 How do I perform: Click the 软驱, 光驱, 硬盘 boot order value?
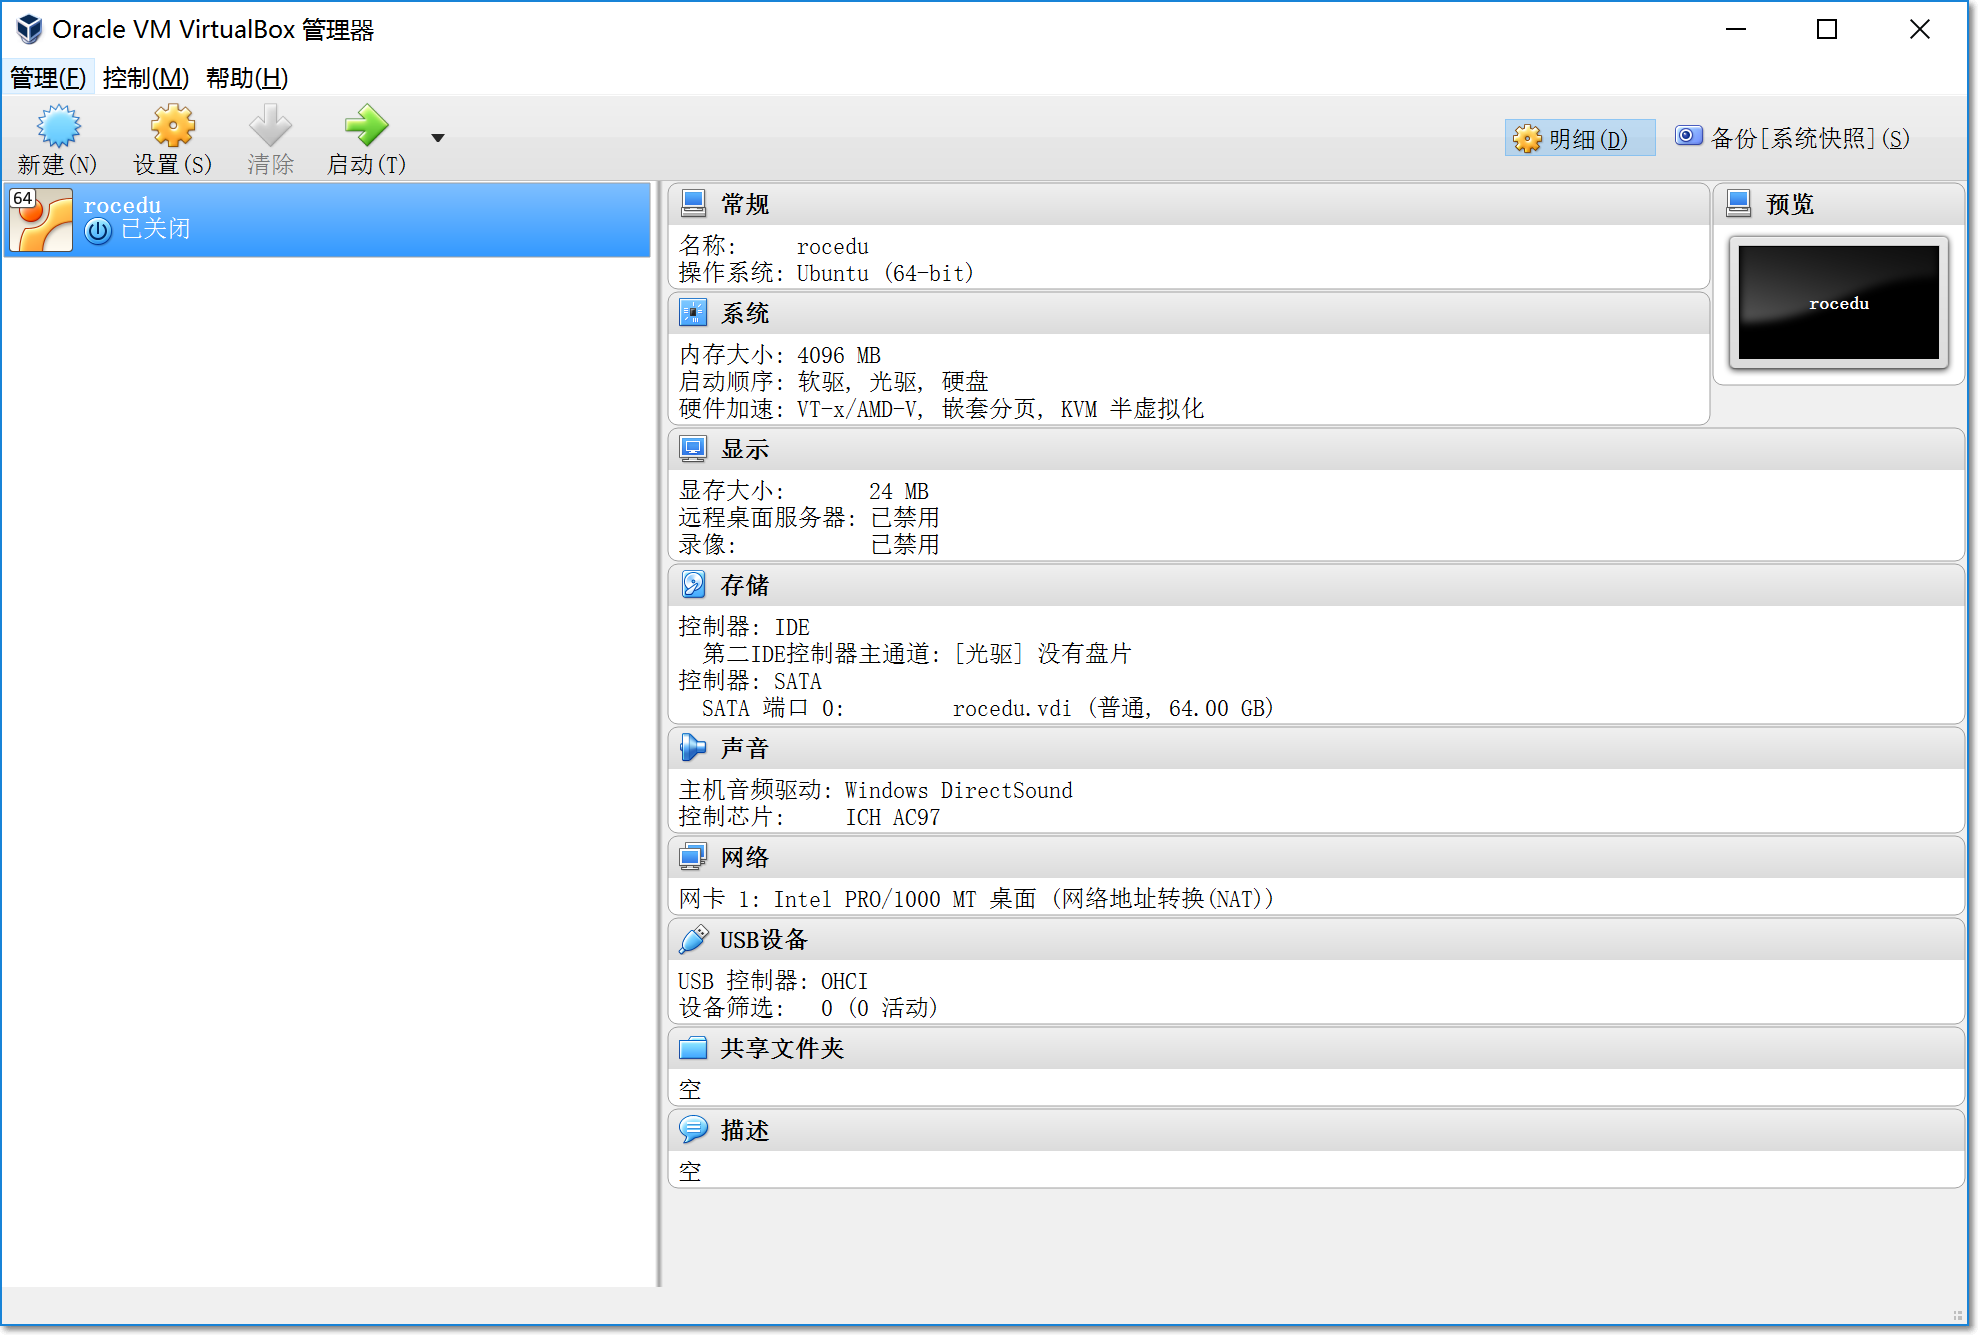pos(893,382)
